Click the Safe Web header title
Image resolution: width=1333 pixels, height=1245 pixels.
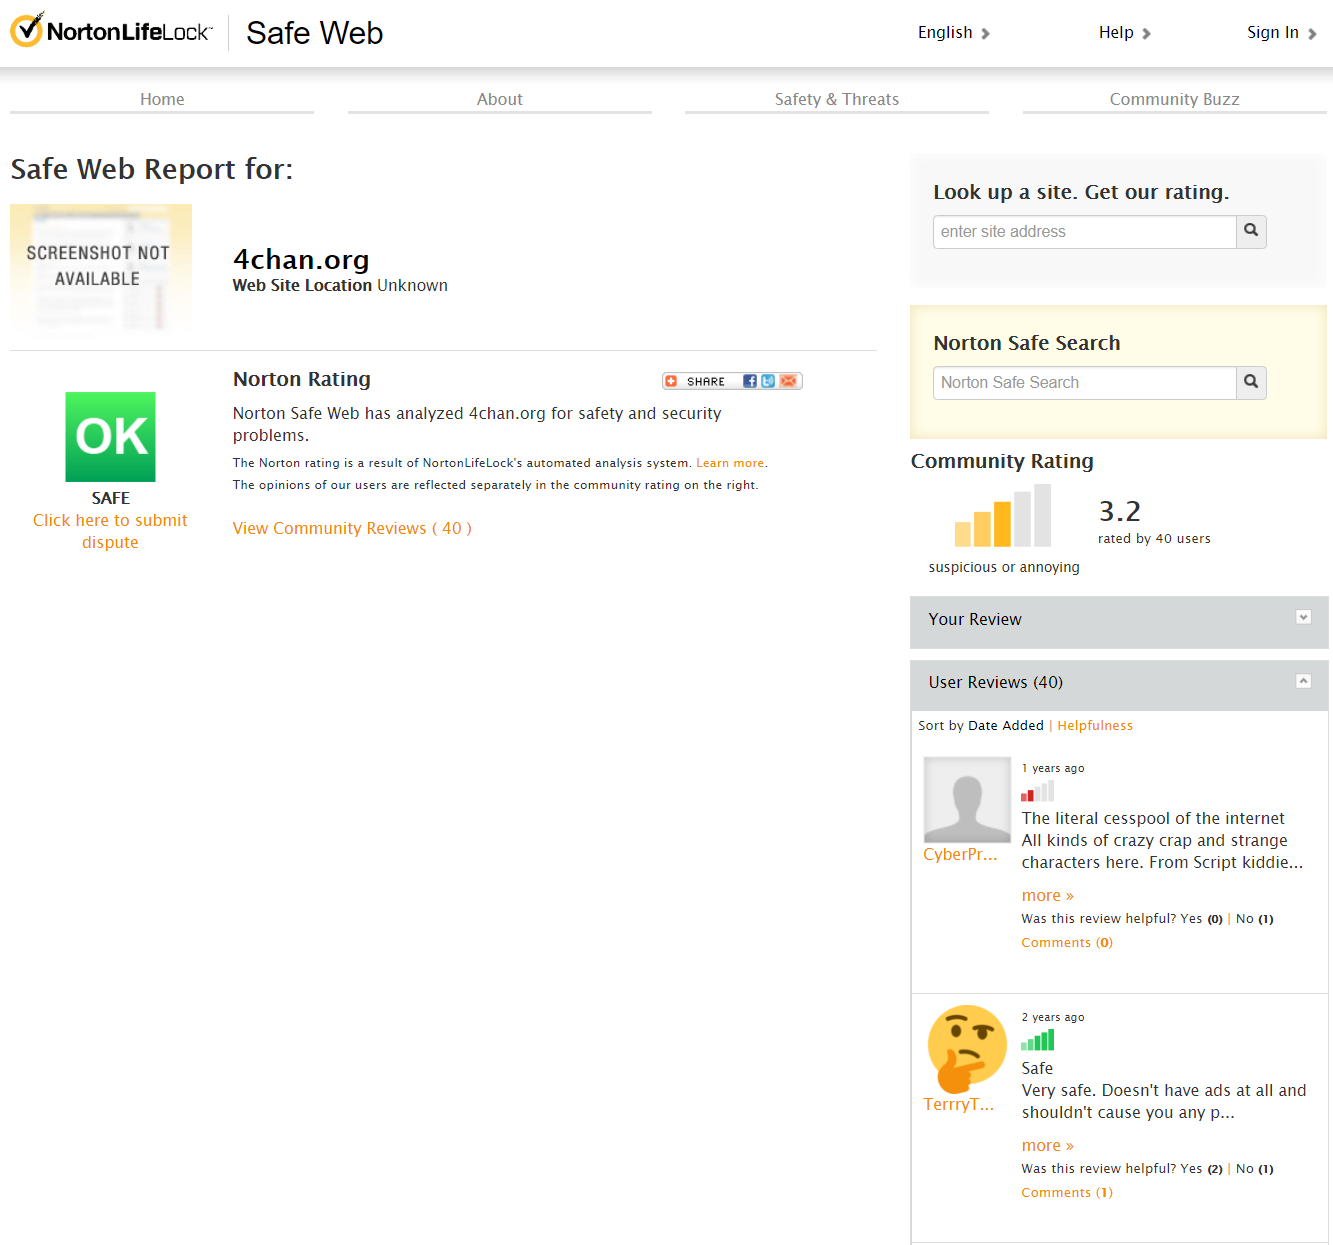point(315,33)
